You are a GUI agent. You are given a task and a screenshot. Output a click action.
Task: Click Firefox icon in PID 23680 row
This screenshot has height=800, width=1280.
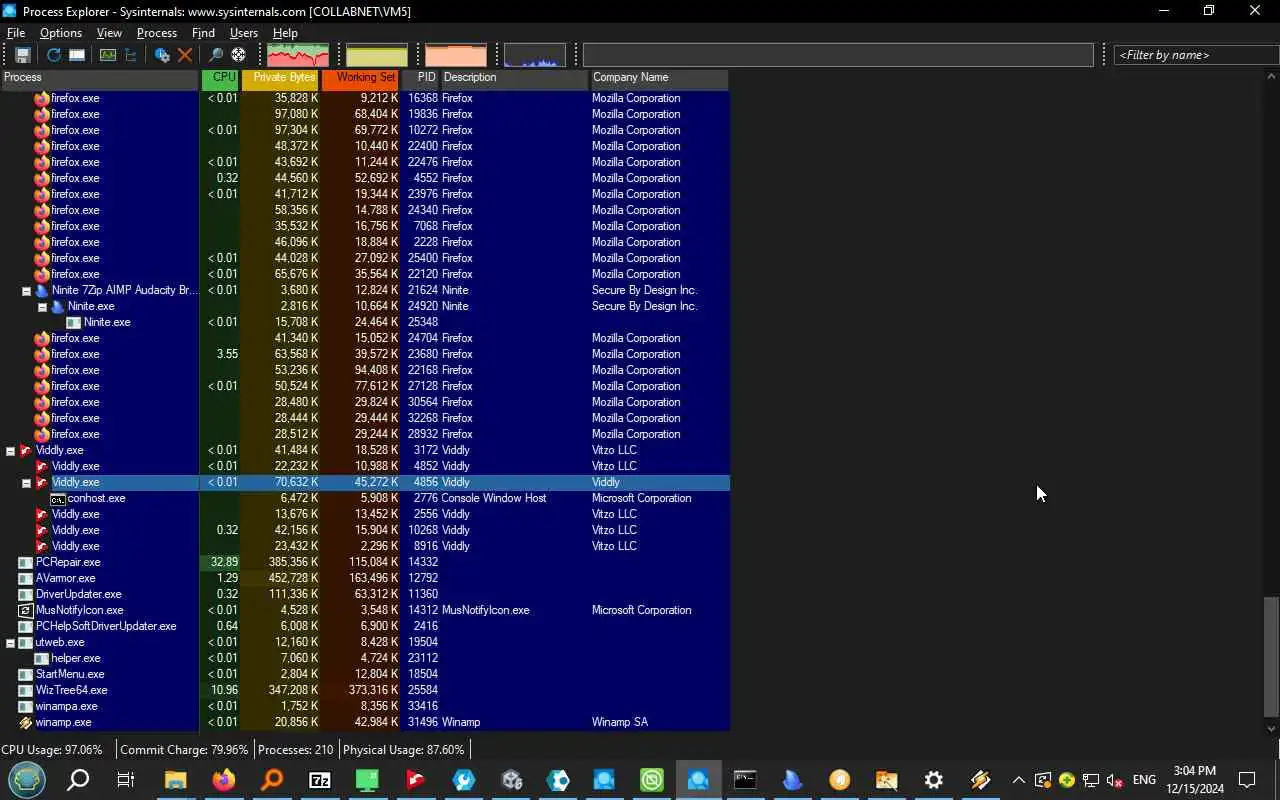click(42, 354)
